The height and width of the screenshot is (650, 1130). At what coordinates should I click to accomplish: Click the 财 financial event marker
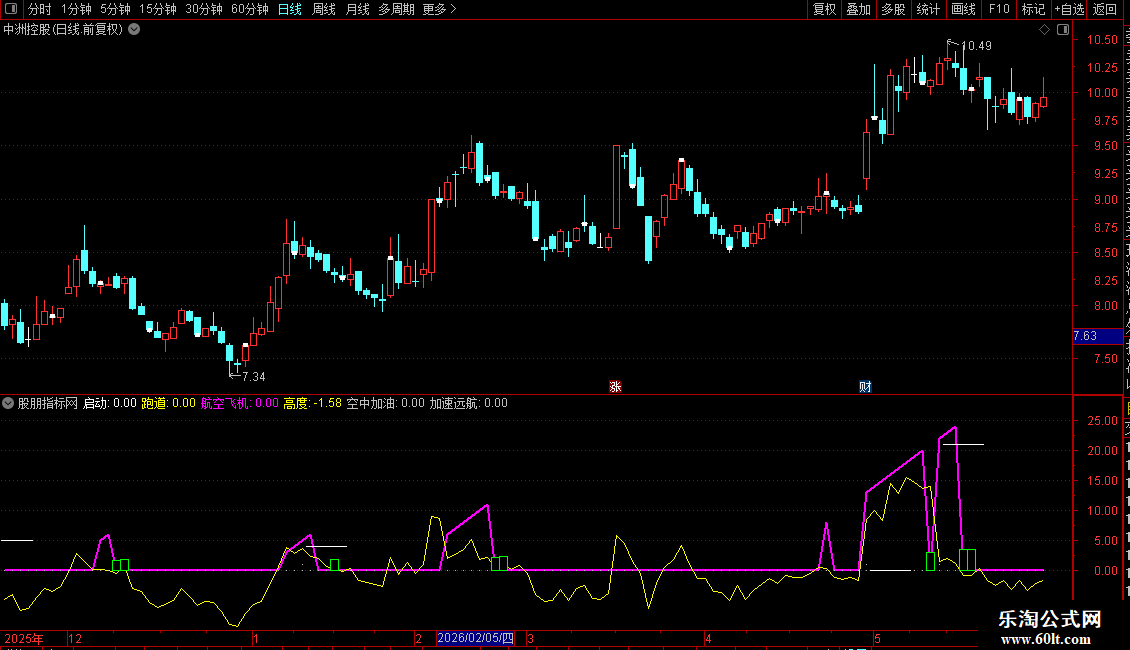[865, 387]
